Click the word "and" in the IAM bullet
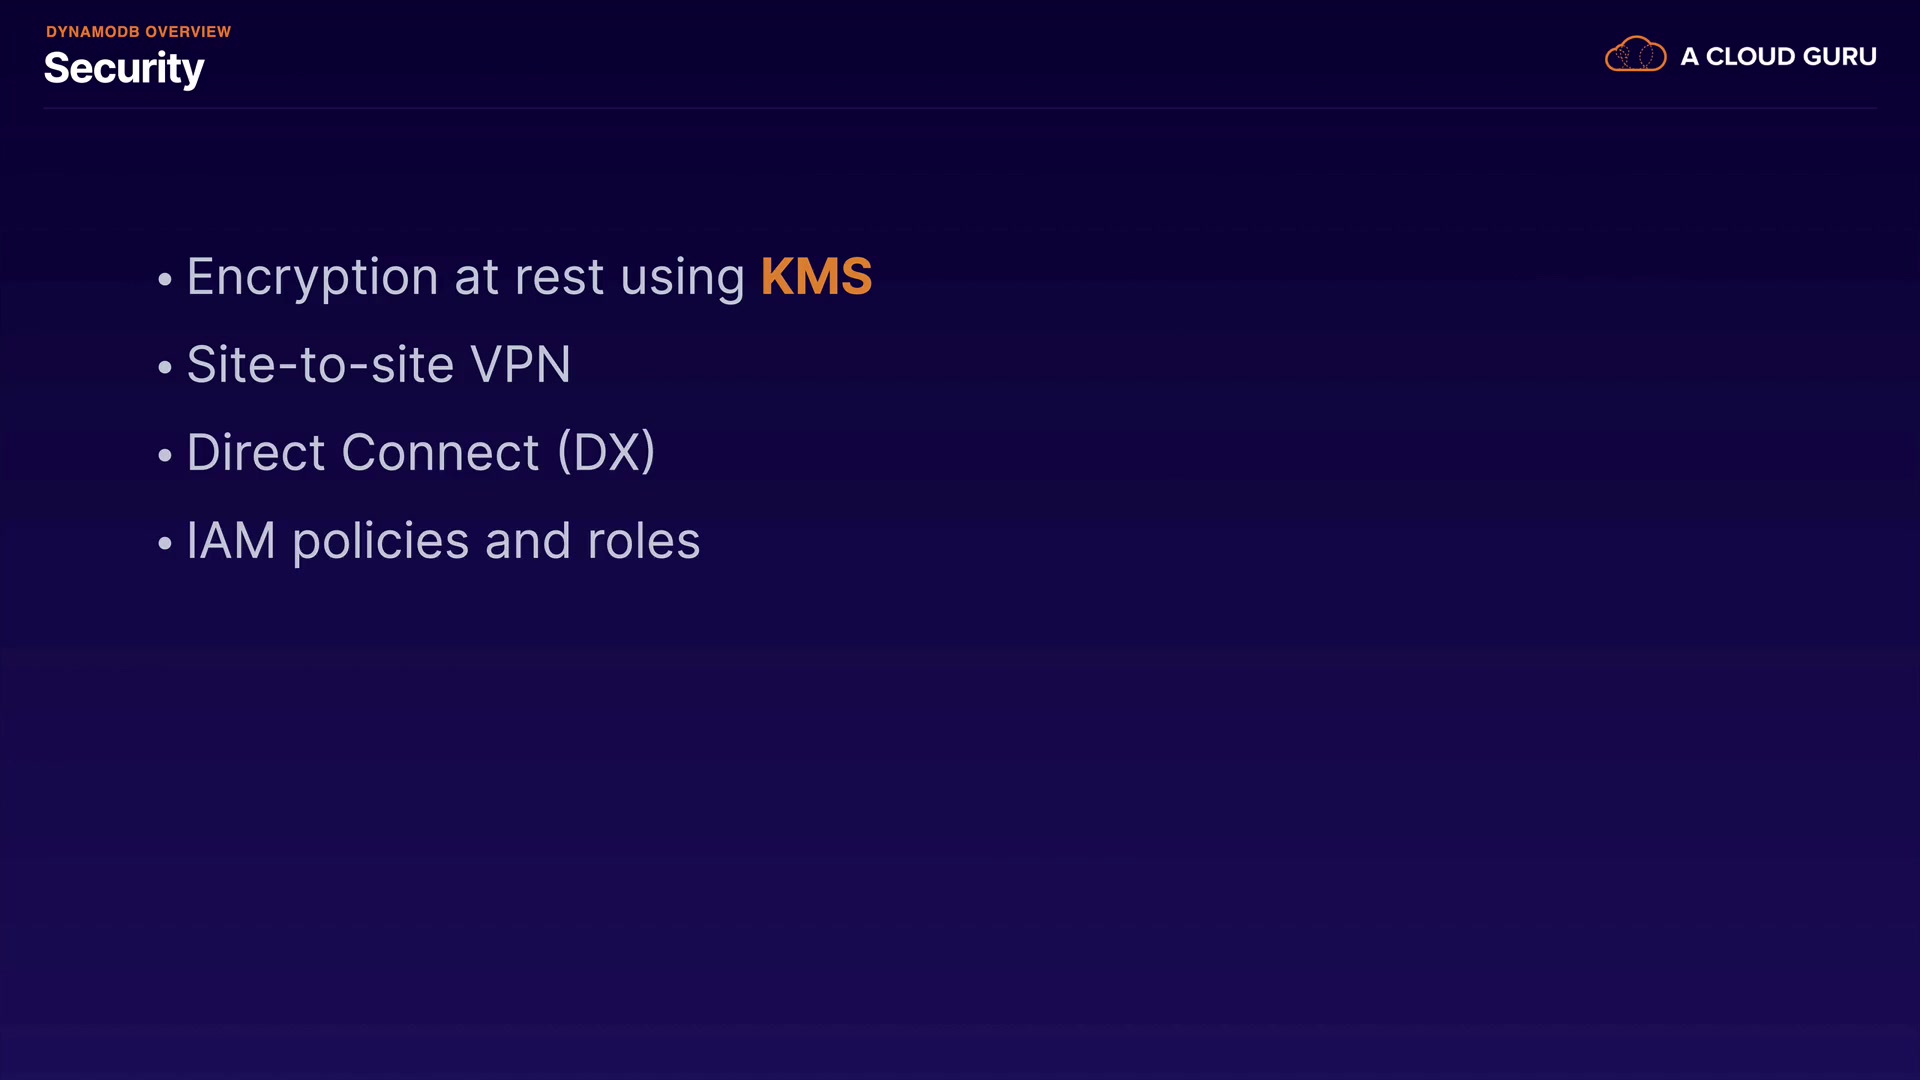 point(528,541)
